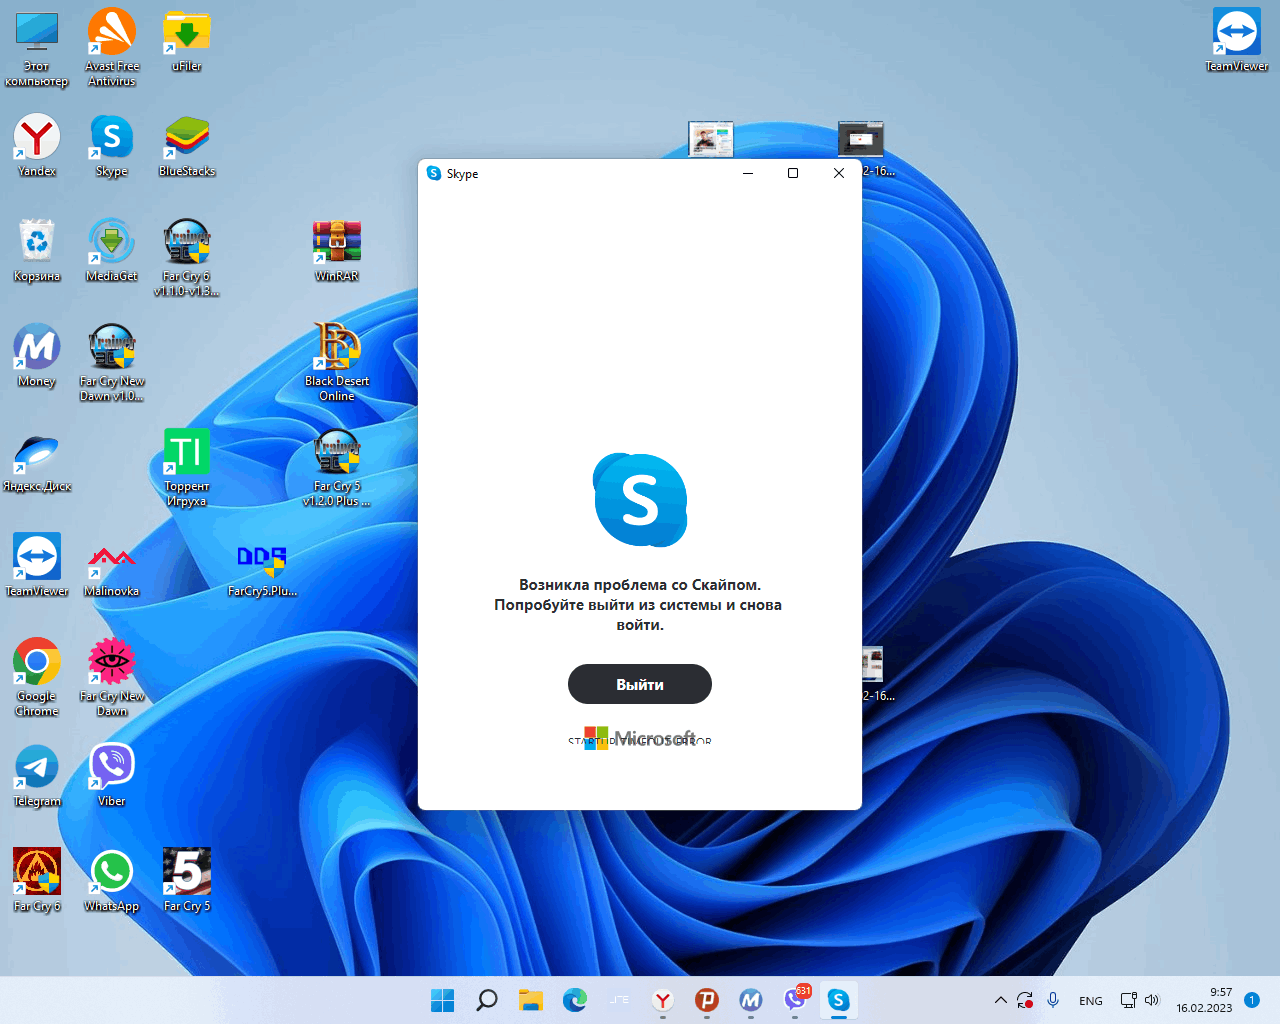Open BlueStacks desktop shortcut
This screenshot has width=1280, height=1024.
(187, 146)
